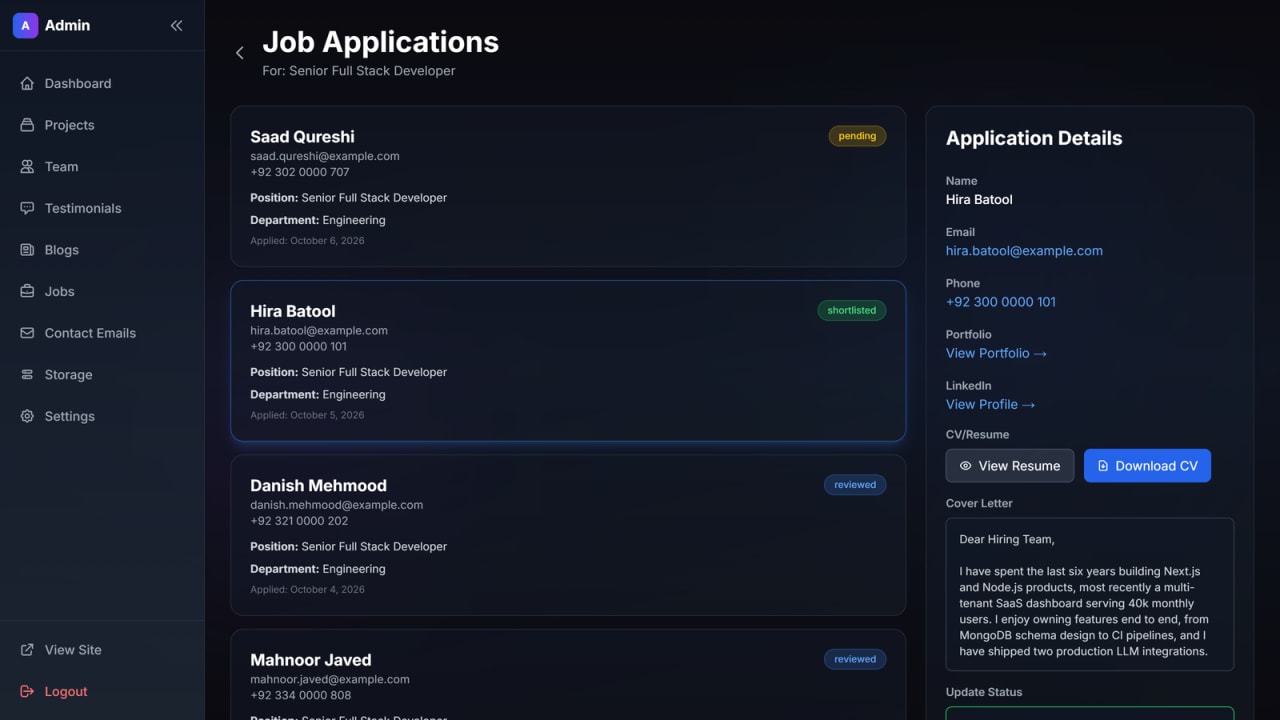Click the Admin logo badge
Screen dimensions: 1280x720
click(25, 25)
